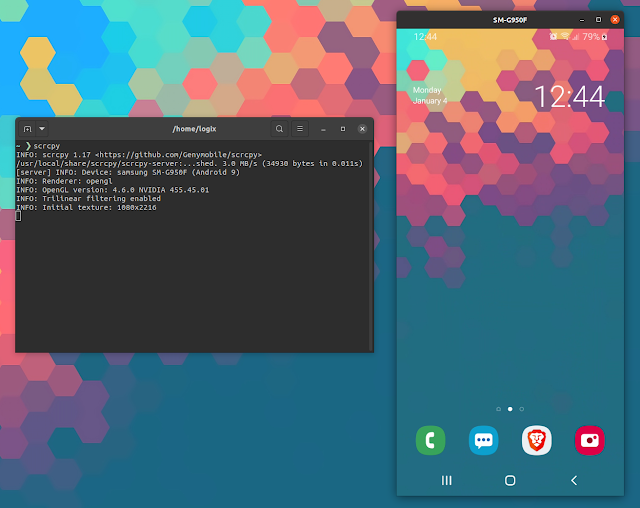Tap the 79% battery indicator
Screen dimensions: 640x508
(595, 37)
